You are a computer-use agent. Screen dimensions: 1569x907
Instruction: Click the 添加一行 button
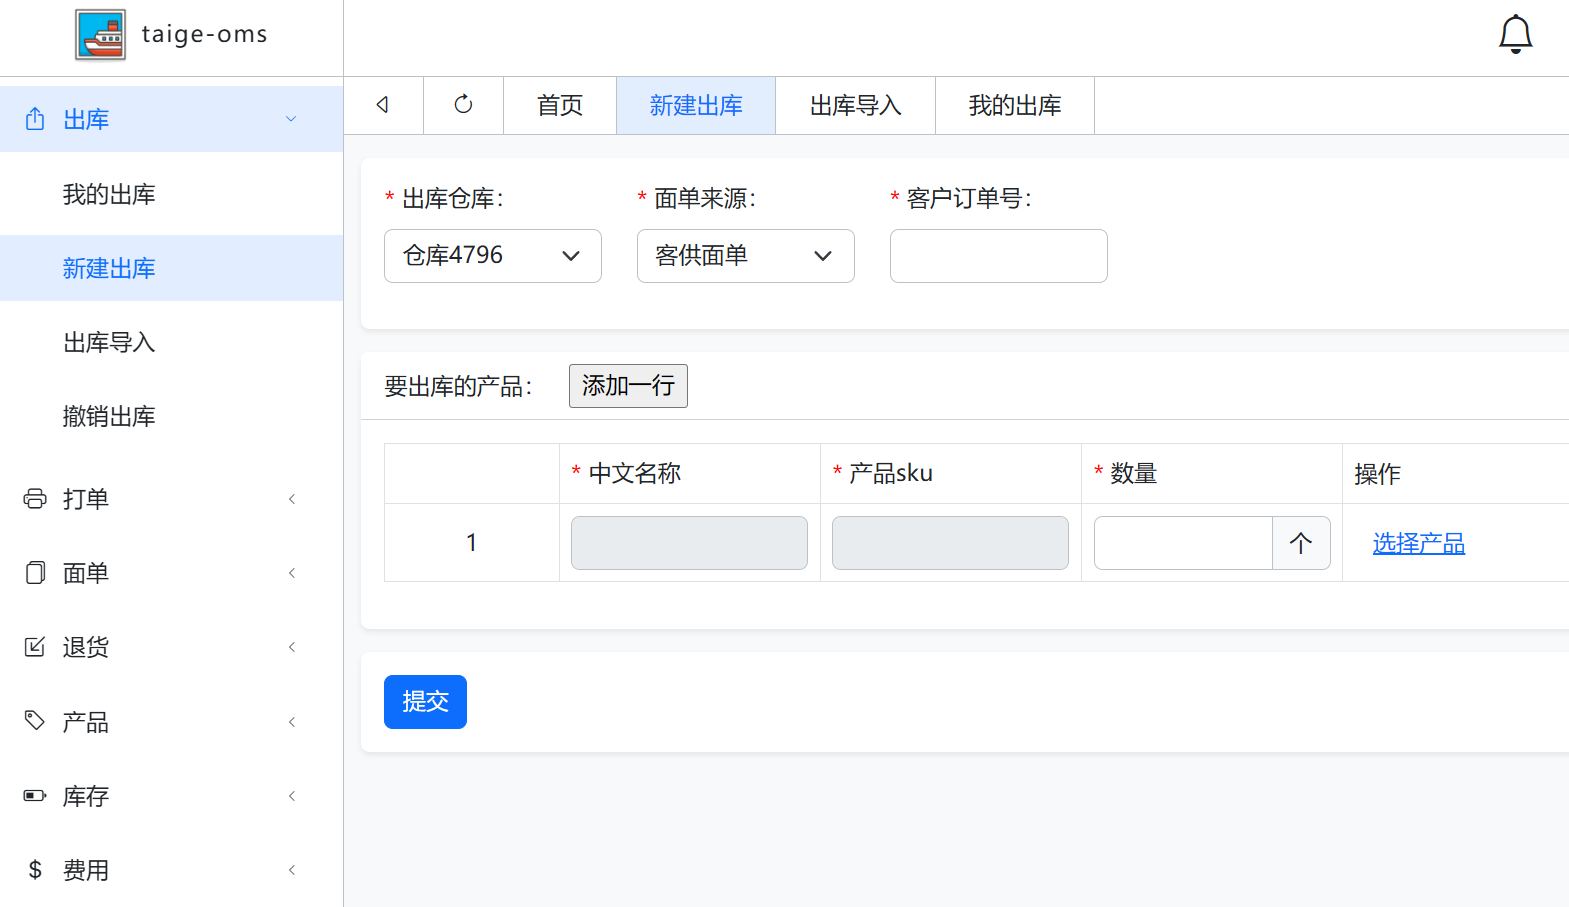[x=628, y=386]
